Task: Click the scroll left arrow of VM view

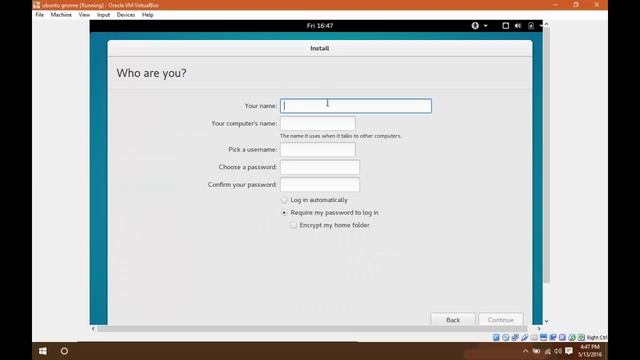Action: click(93, 329)
